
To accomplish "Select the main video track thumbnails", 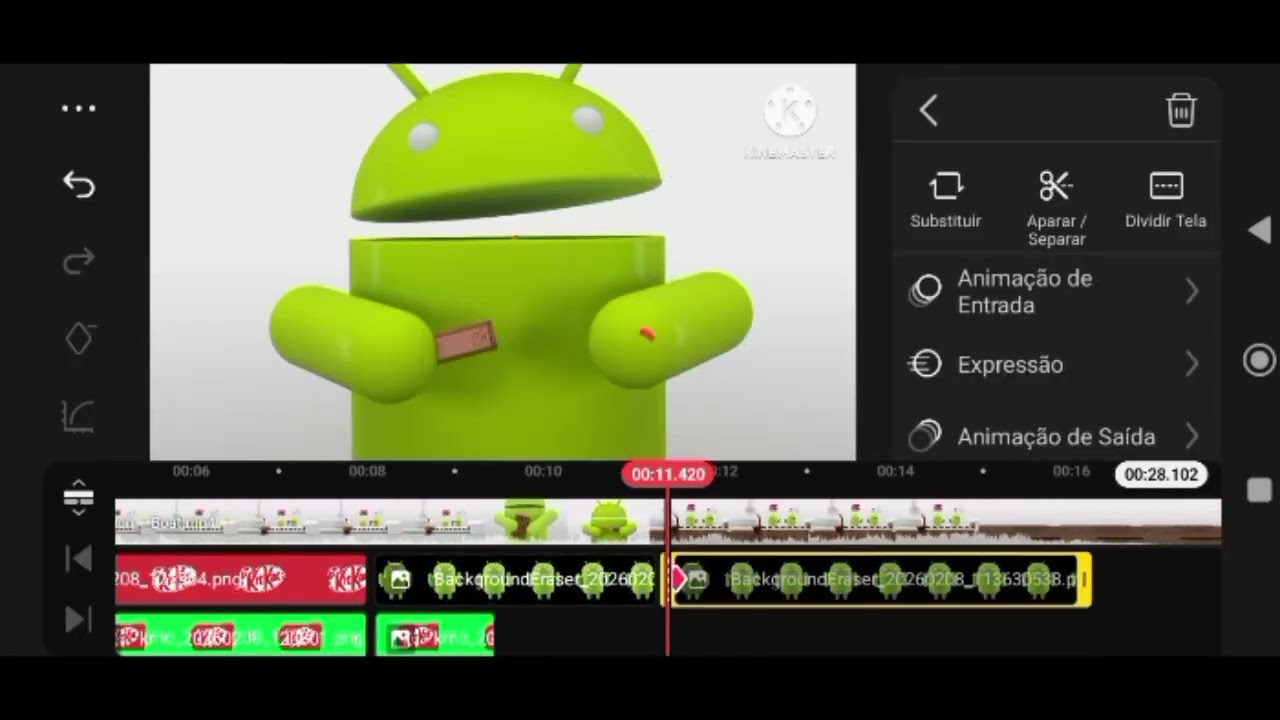I will (x=668, y=522).
